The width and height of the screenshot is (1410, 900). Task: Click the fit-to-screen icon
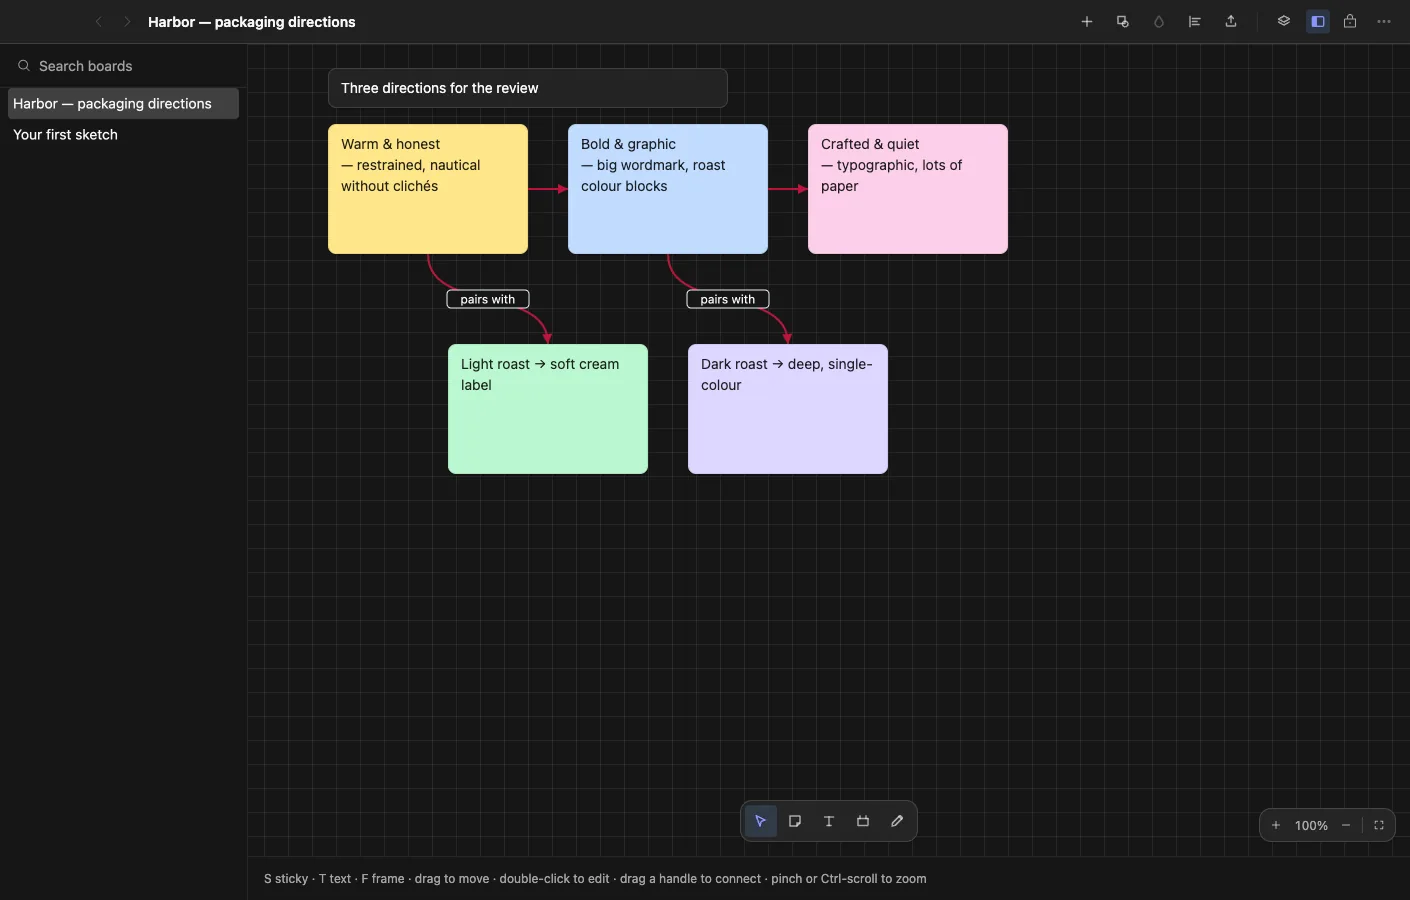[x=1379, y=825]
